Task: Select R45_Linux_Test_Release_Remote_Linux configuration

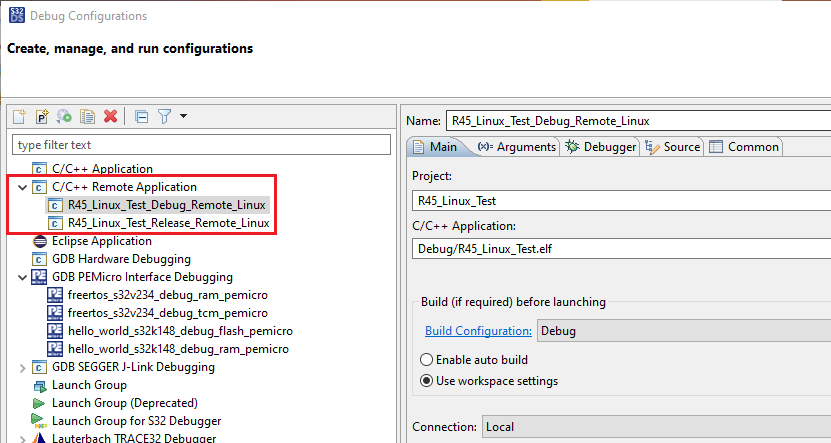Action: coord(168,223)
